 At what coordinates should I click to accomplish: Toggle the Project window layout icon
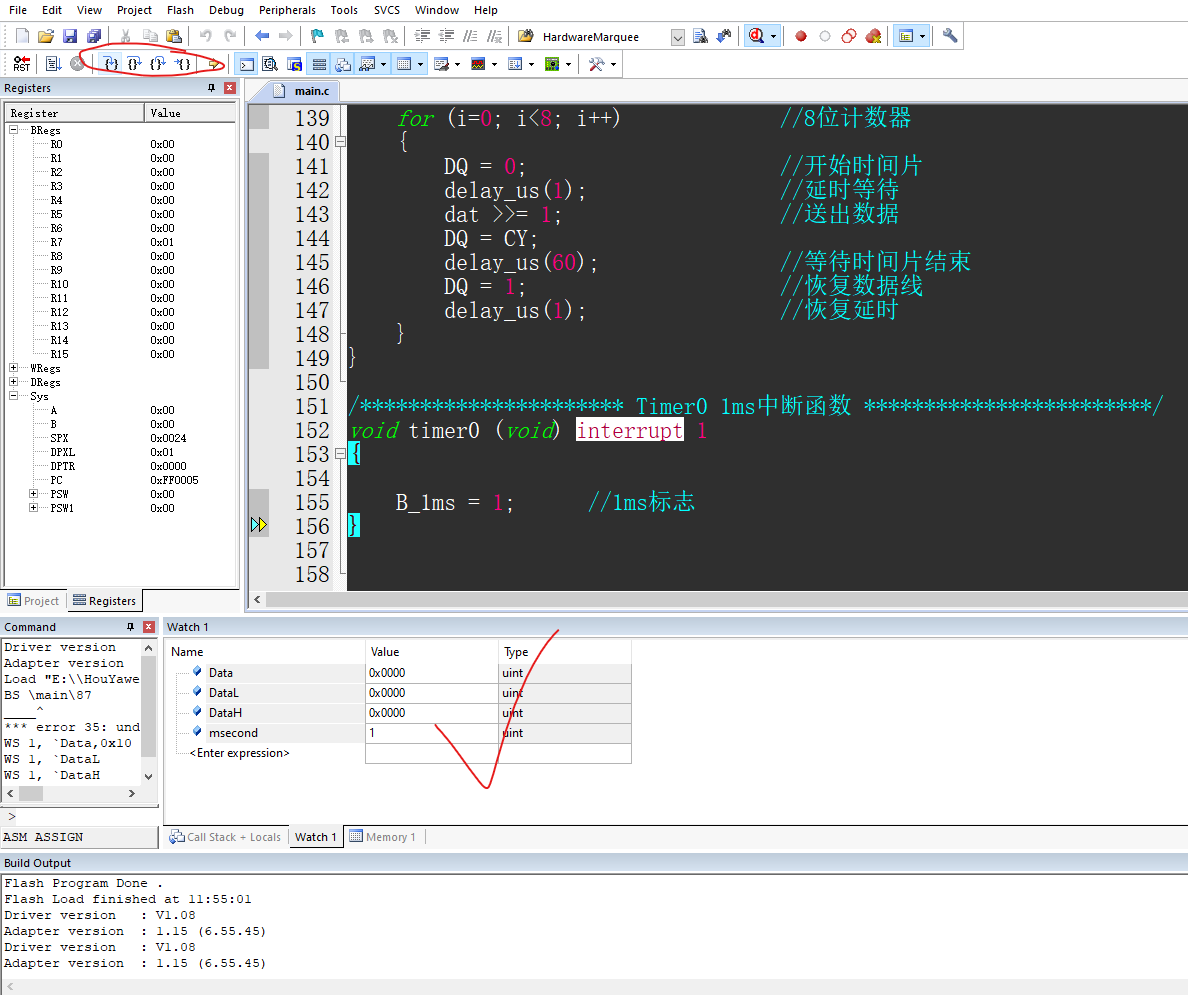pyautogui.click(x=905, y=36)
